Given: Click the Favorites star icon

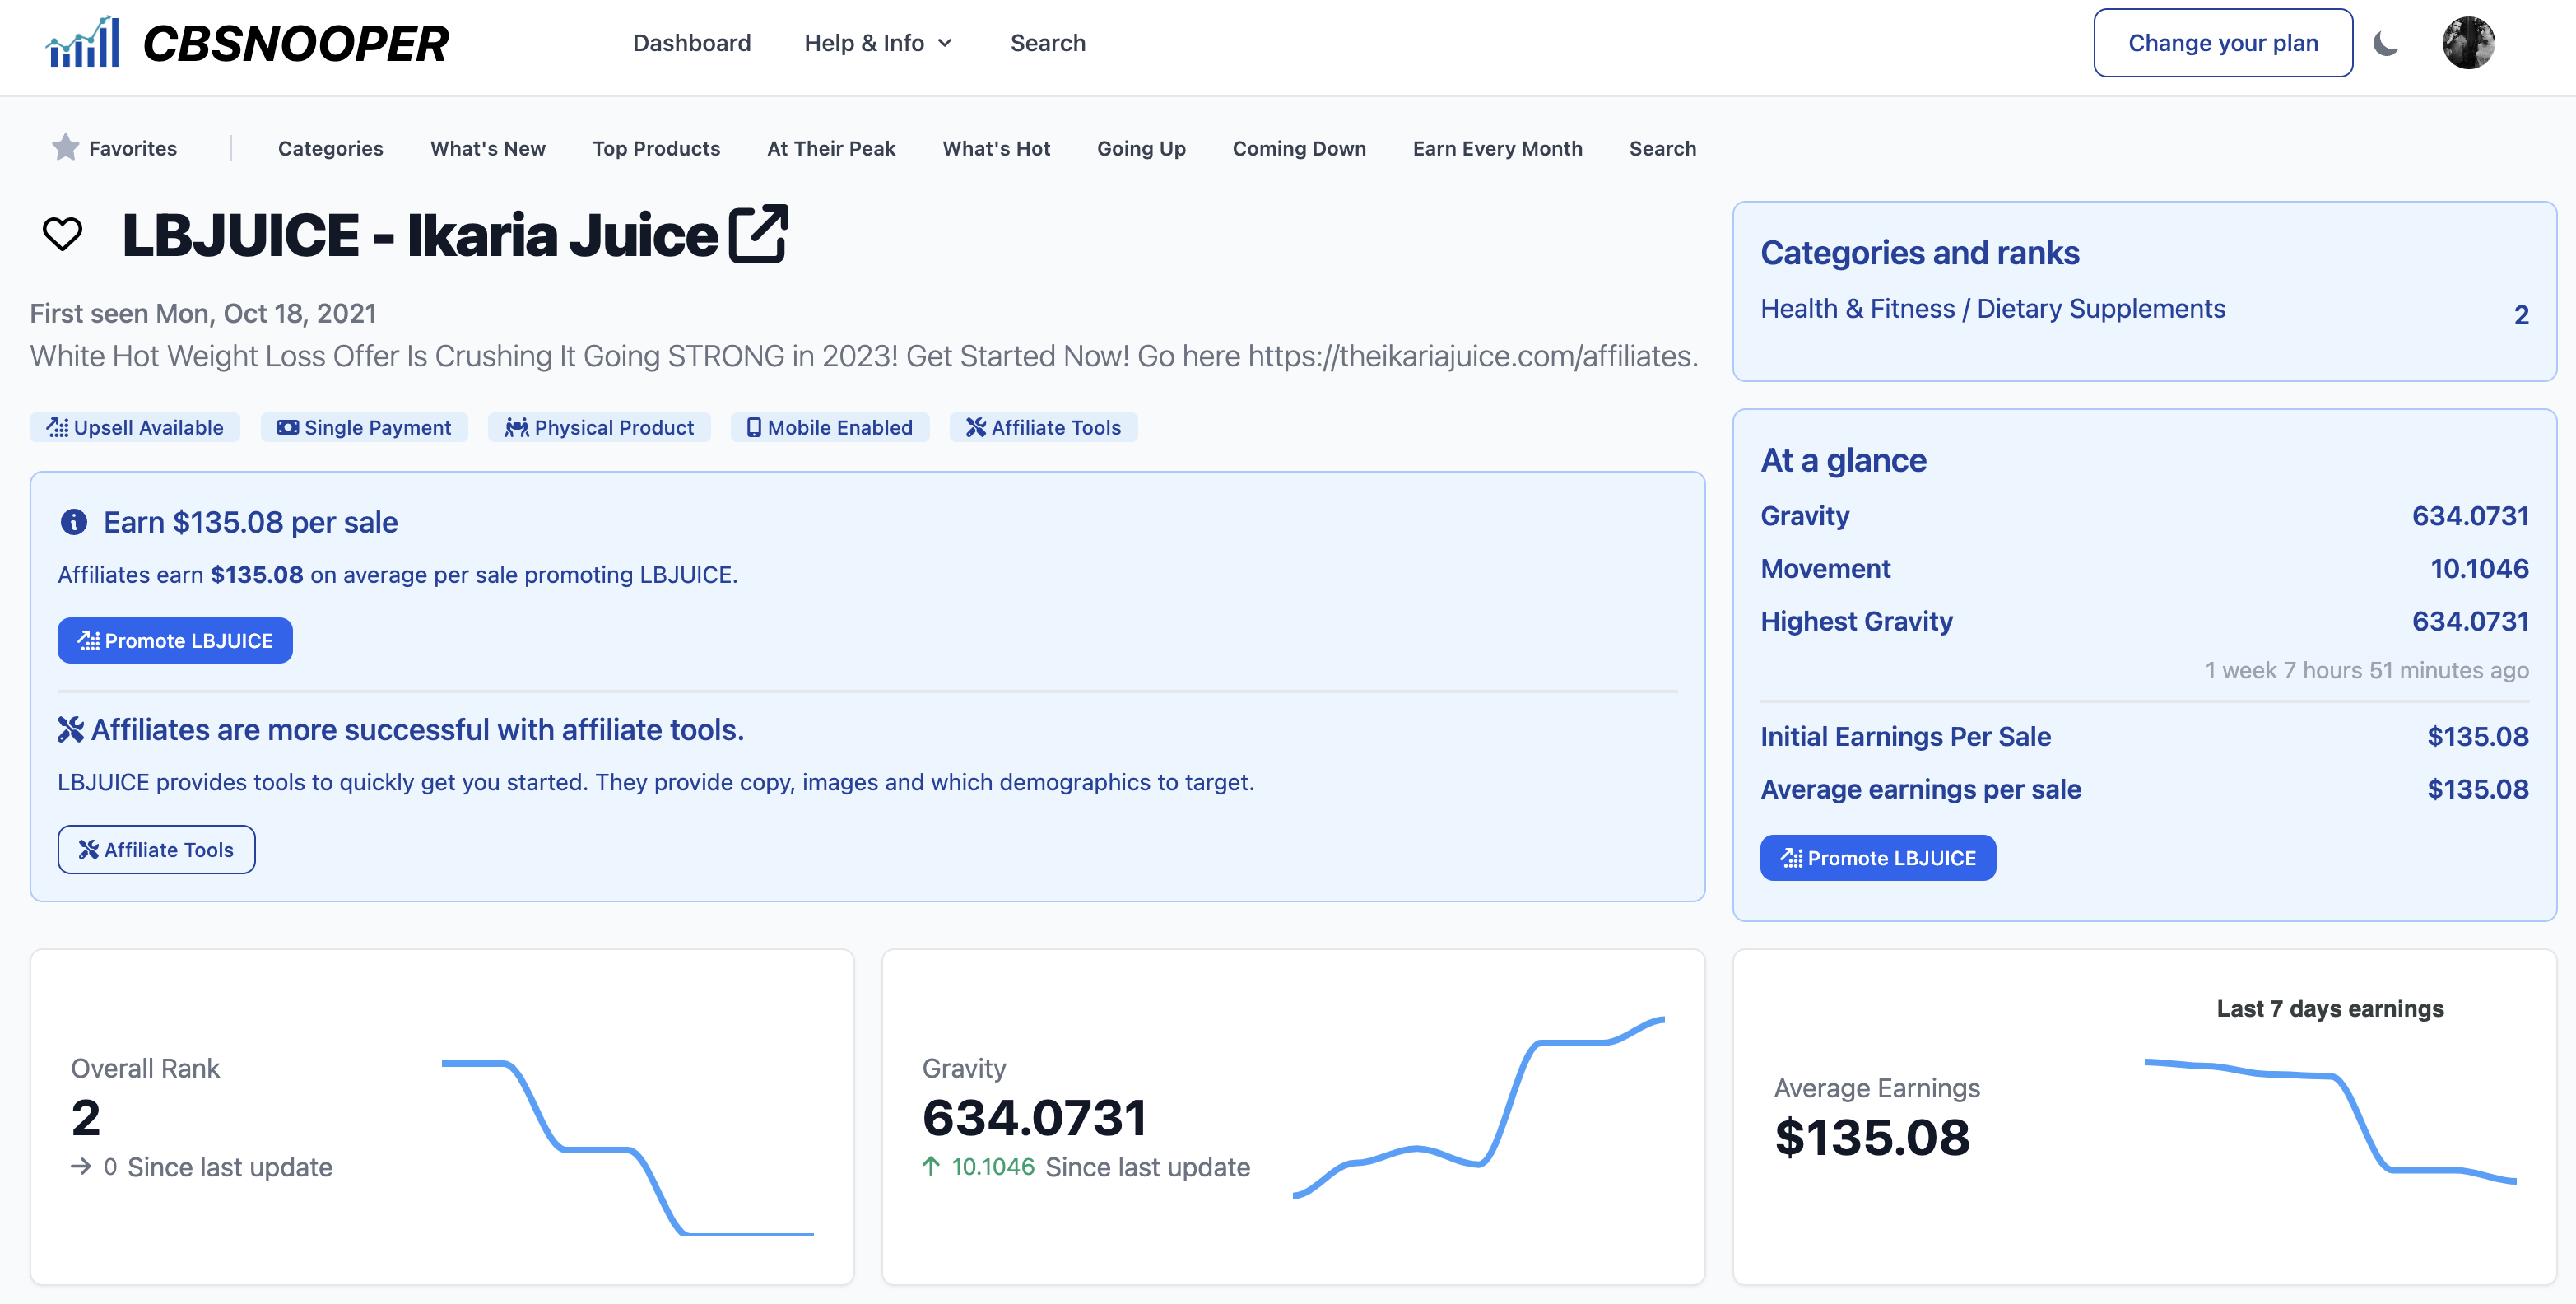Looking at the screenshot, I should pos(65,148).
